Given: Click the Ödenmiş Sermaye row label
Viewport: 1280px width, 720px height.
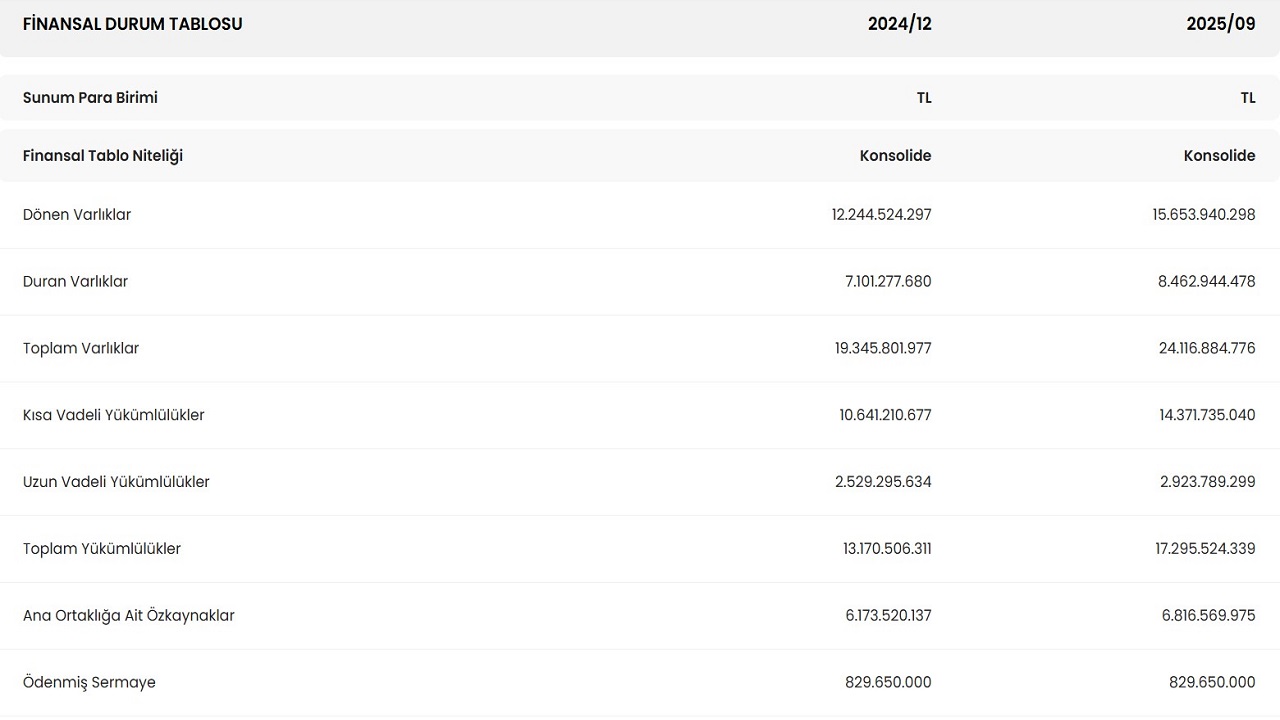Looking at the screenshot, I should (89, 683).
